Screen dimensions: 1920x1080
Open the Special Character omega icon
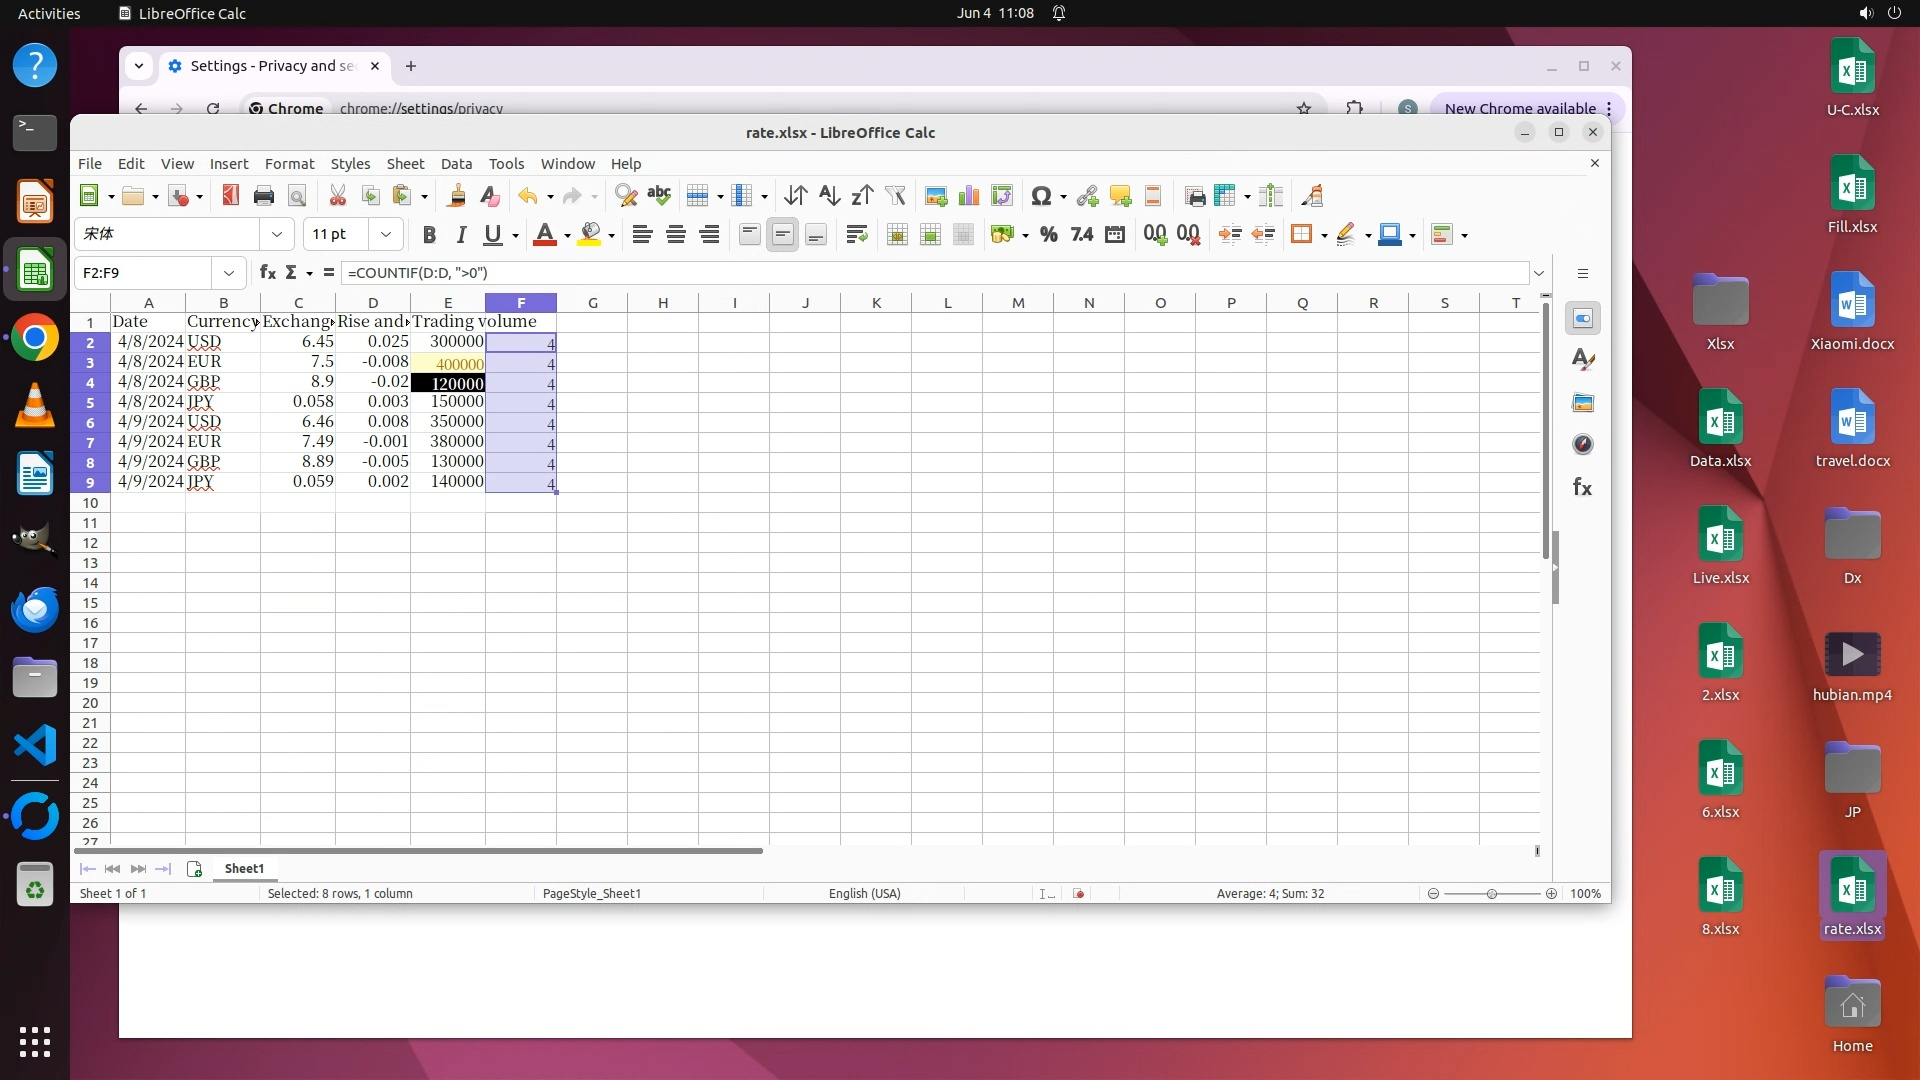click(x=1041, y=196)
